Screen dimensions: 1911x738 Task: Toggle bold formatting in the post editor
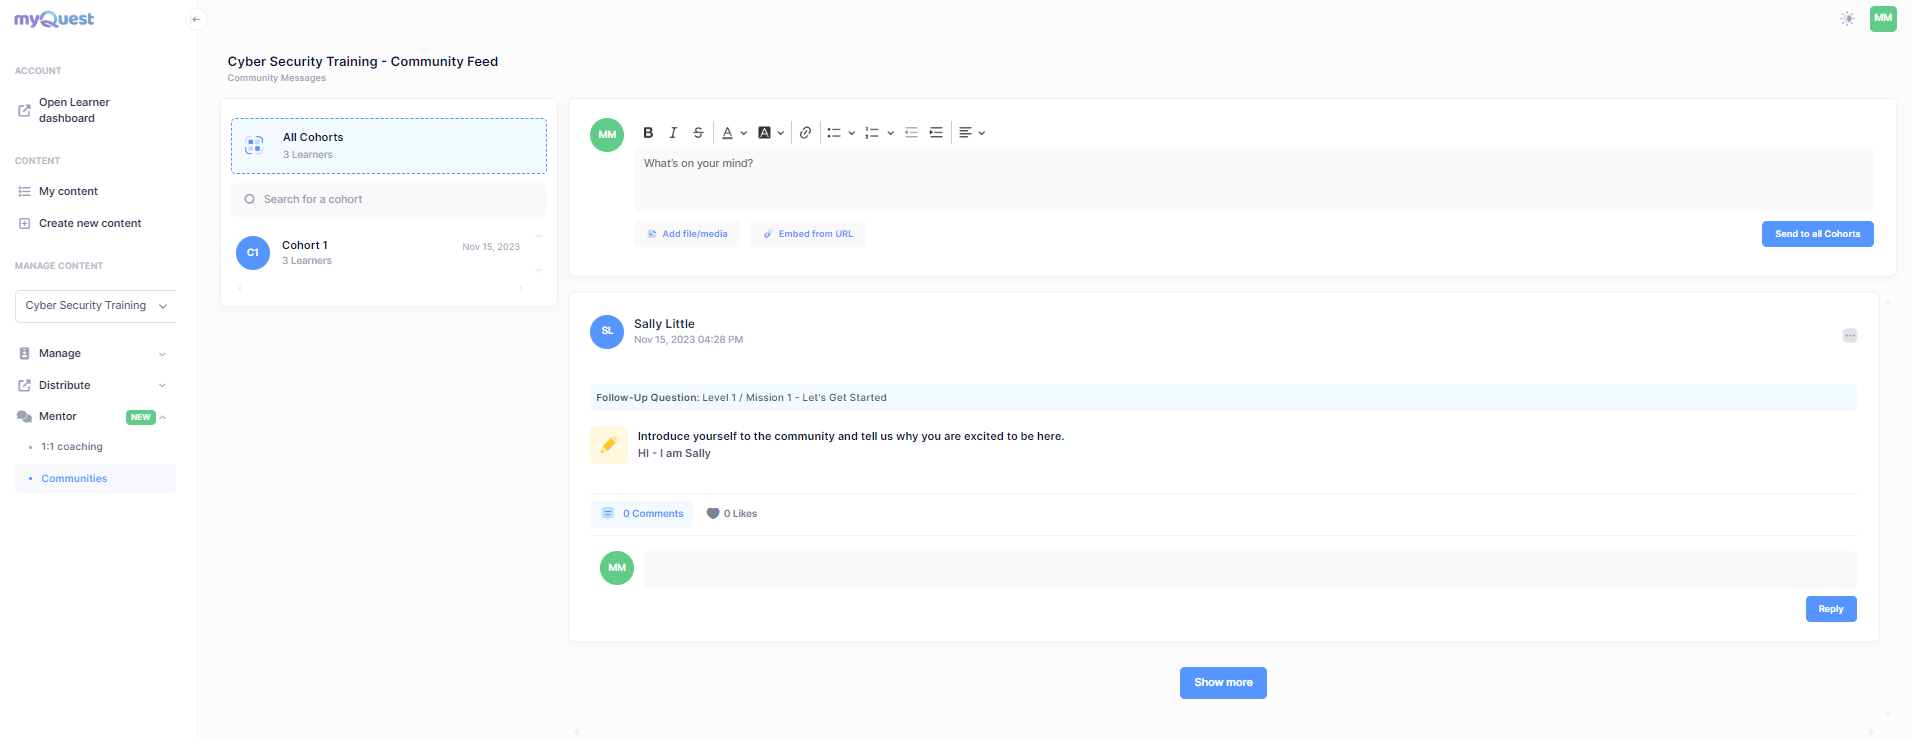(648, 133)
